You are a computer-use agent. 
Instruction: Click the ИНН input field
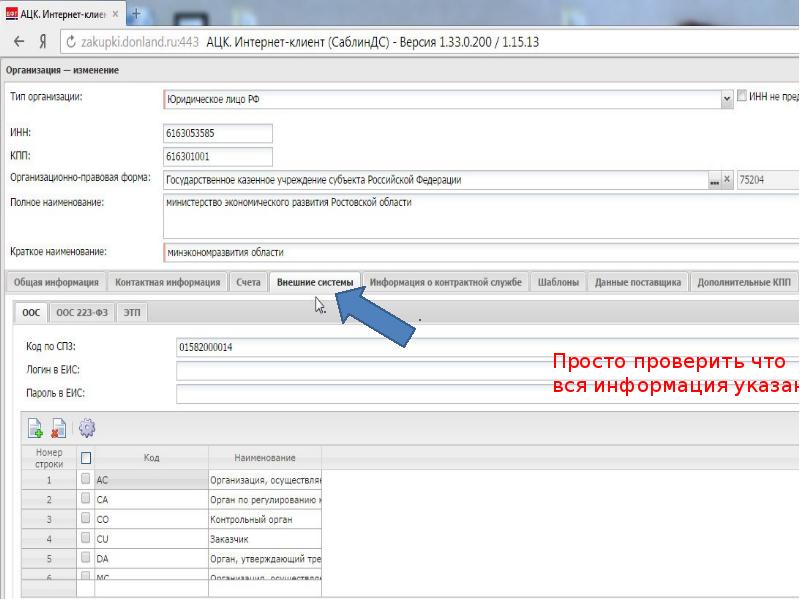(x=218, y=133)
